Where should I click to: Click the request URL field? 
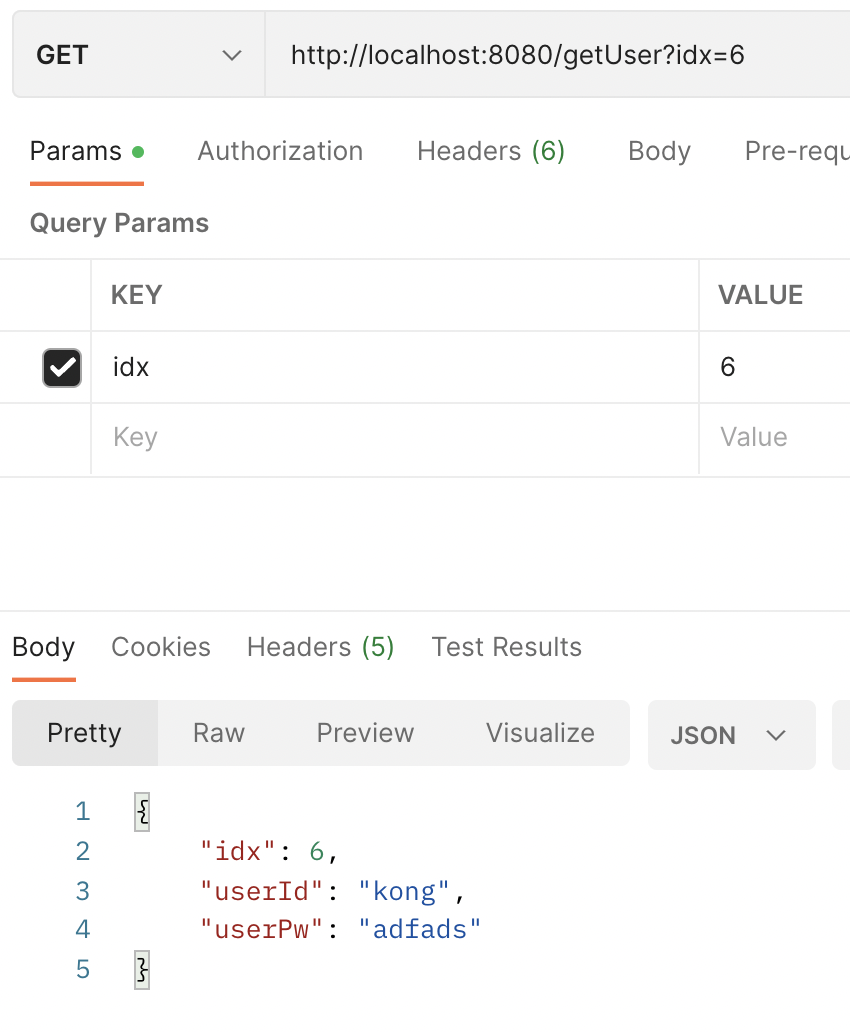tap(550, 55)
